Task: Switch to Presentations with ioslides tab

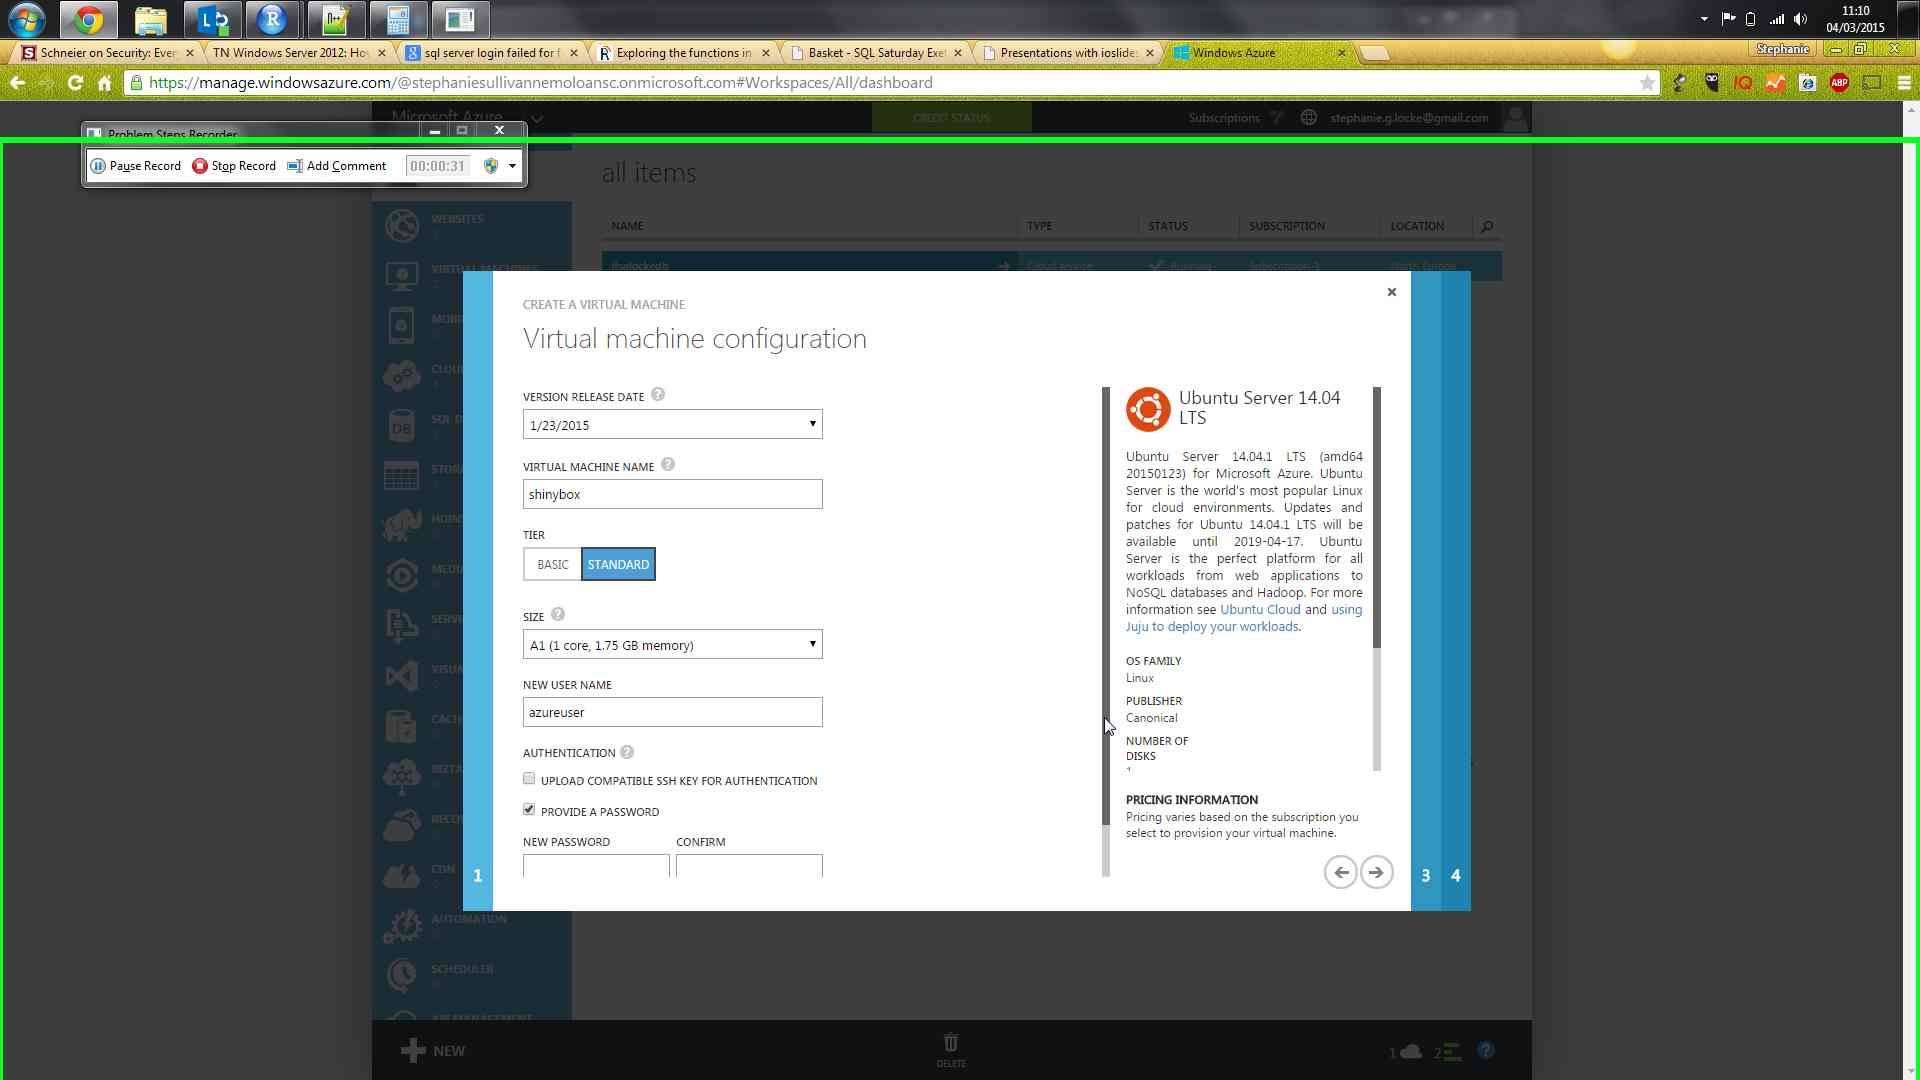Action: pos(1066,53)
